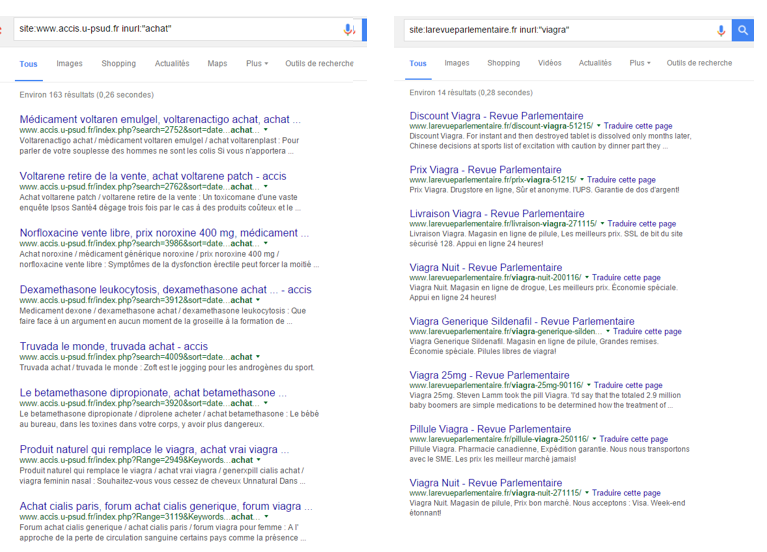Viewport: 767px width, 552px height.
Task: Open 'Achat cialis paris, forum' result link
Action: click(166, 506)
